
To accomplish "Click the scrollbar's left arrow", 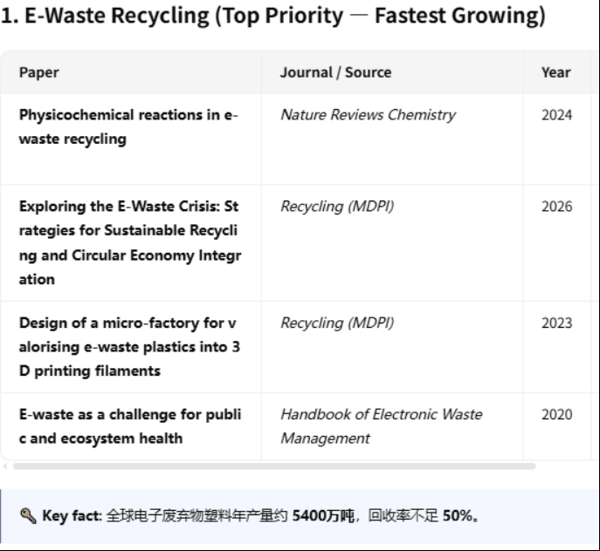I will pos(5,466).
